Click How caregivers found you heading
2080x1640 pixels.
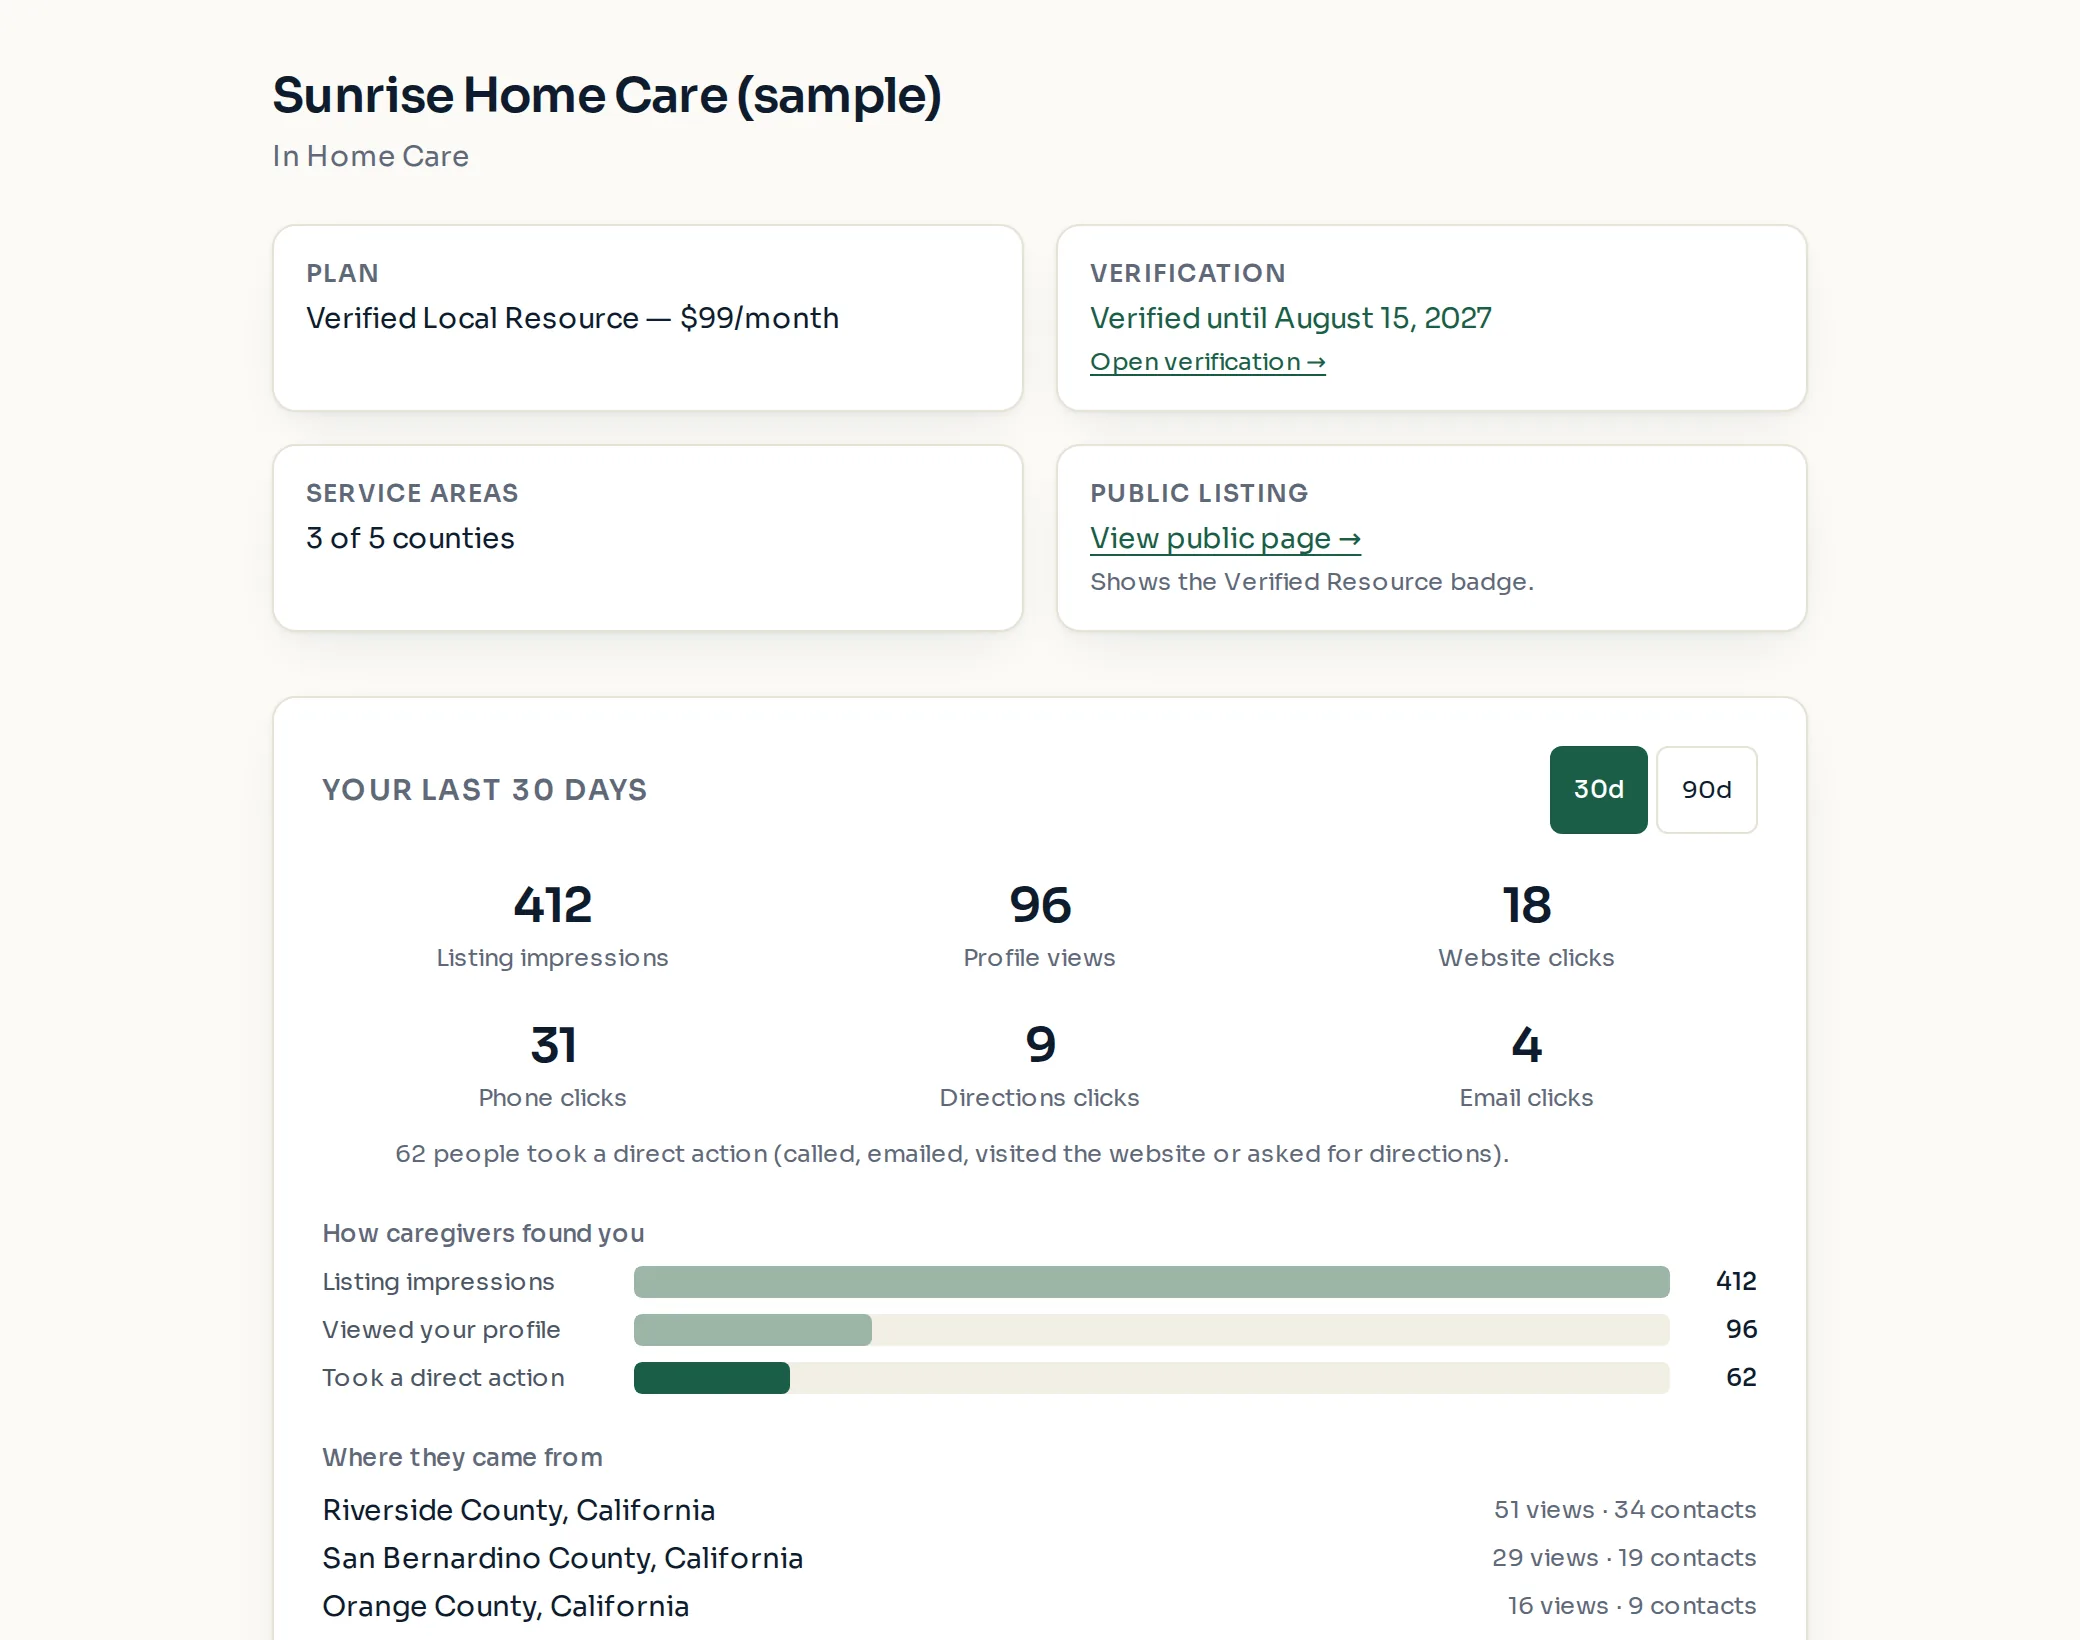[483, 1234]
